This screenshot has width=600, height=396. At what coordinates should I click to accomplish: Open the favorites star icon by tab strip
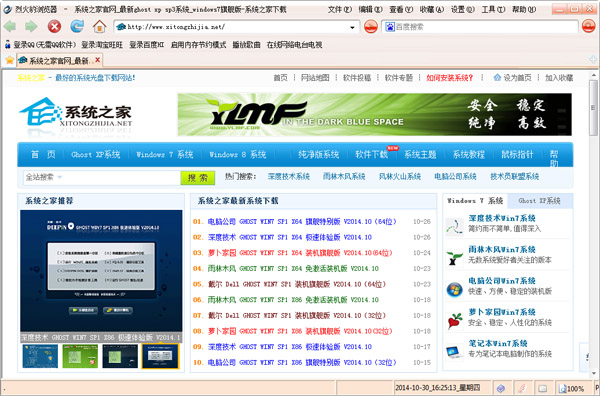coord(10,60)
